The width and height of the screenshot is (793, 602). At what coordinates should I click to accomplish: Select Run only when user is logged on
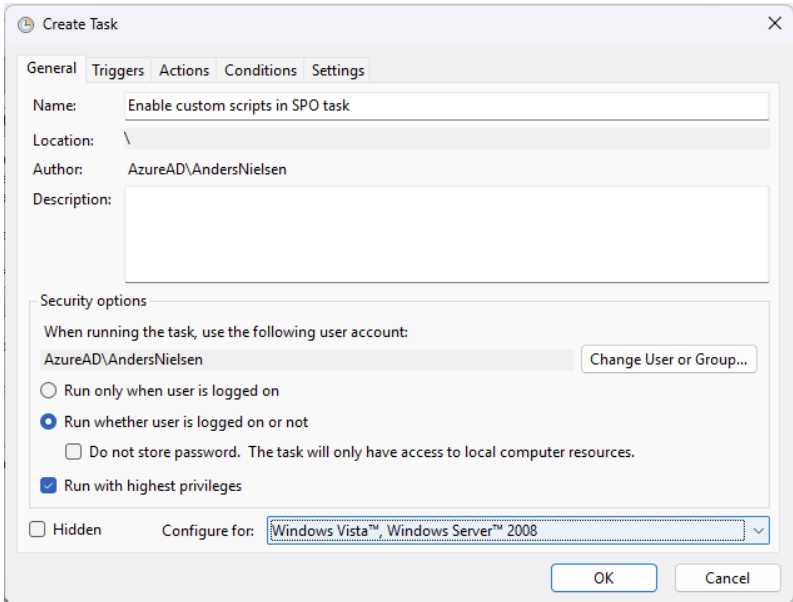[x=48, y=391]
